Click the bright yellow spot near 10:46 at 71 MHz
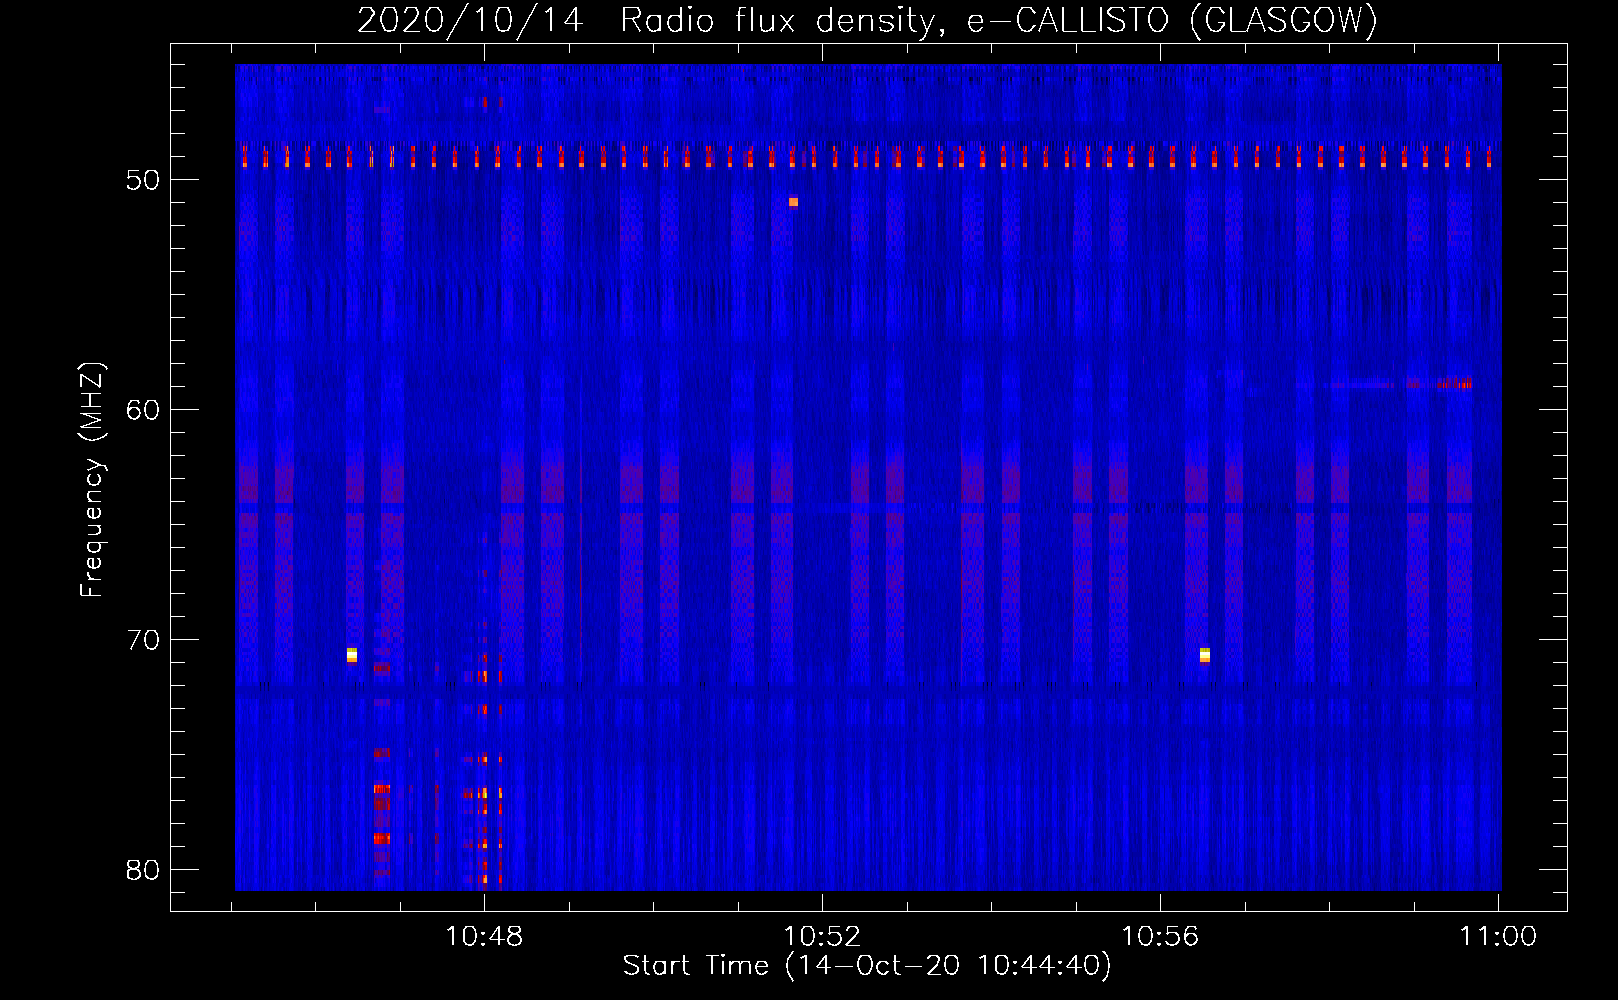The image size is (1618, 1000). pyautogui.click(x=352, y=655)
